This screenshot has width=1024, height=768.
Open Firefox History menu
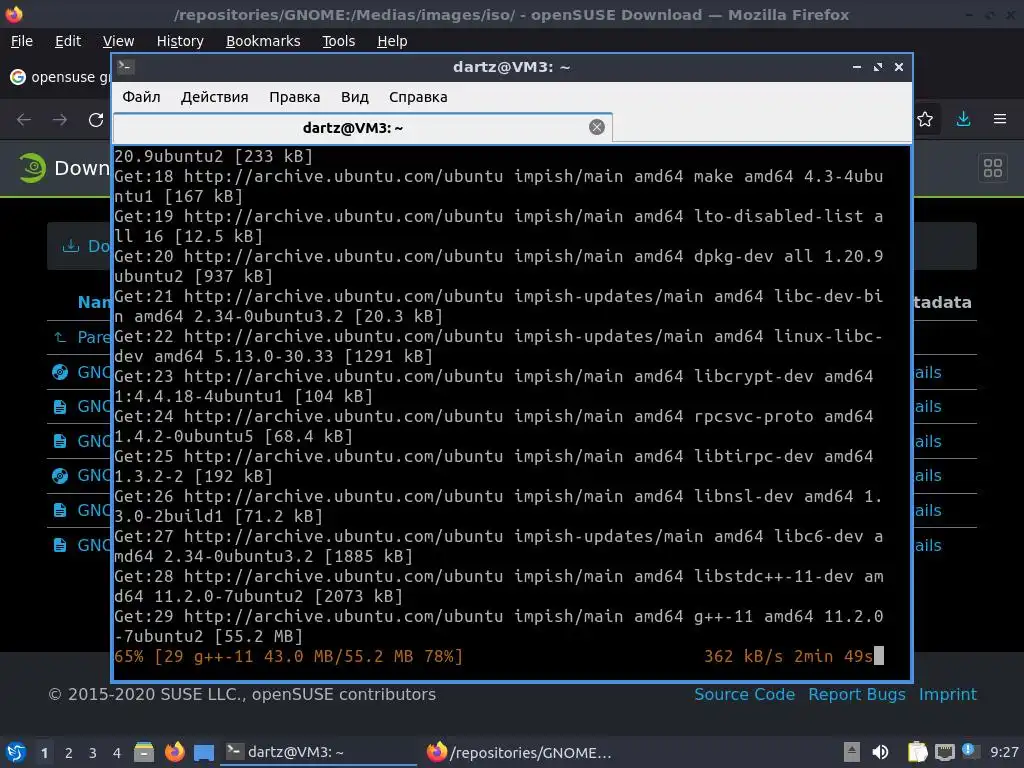[x=180, y=41]
